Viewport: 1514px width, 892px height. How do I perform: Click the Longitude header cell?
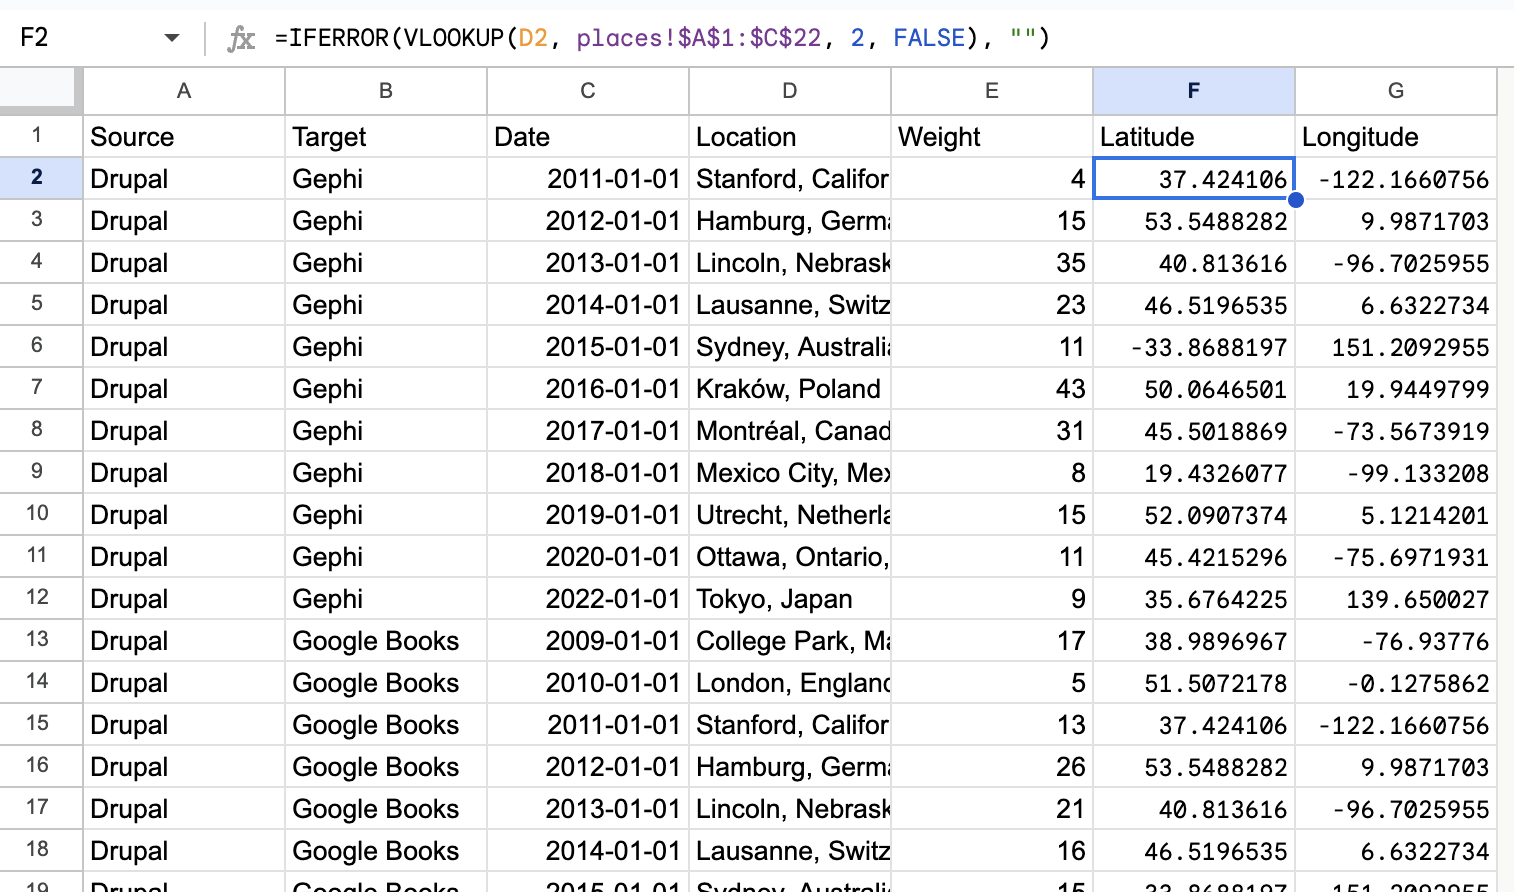click(x=1395, y=137)
